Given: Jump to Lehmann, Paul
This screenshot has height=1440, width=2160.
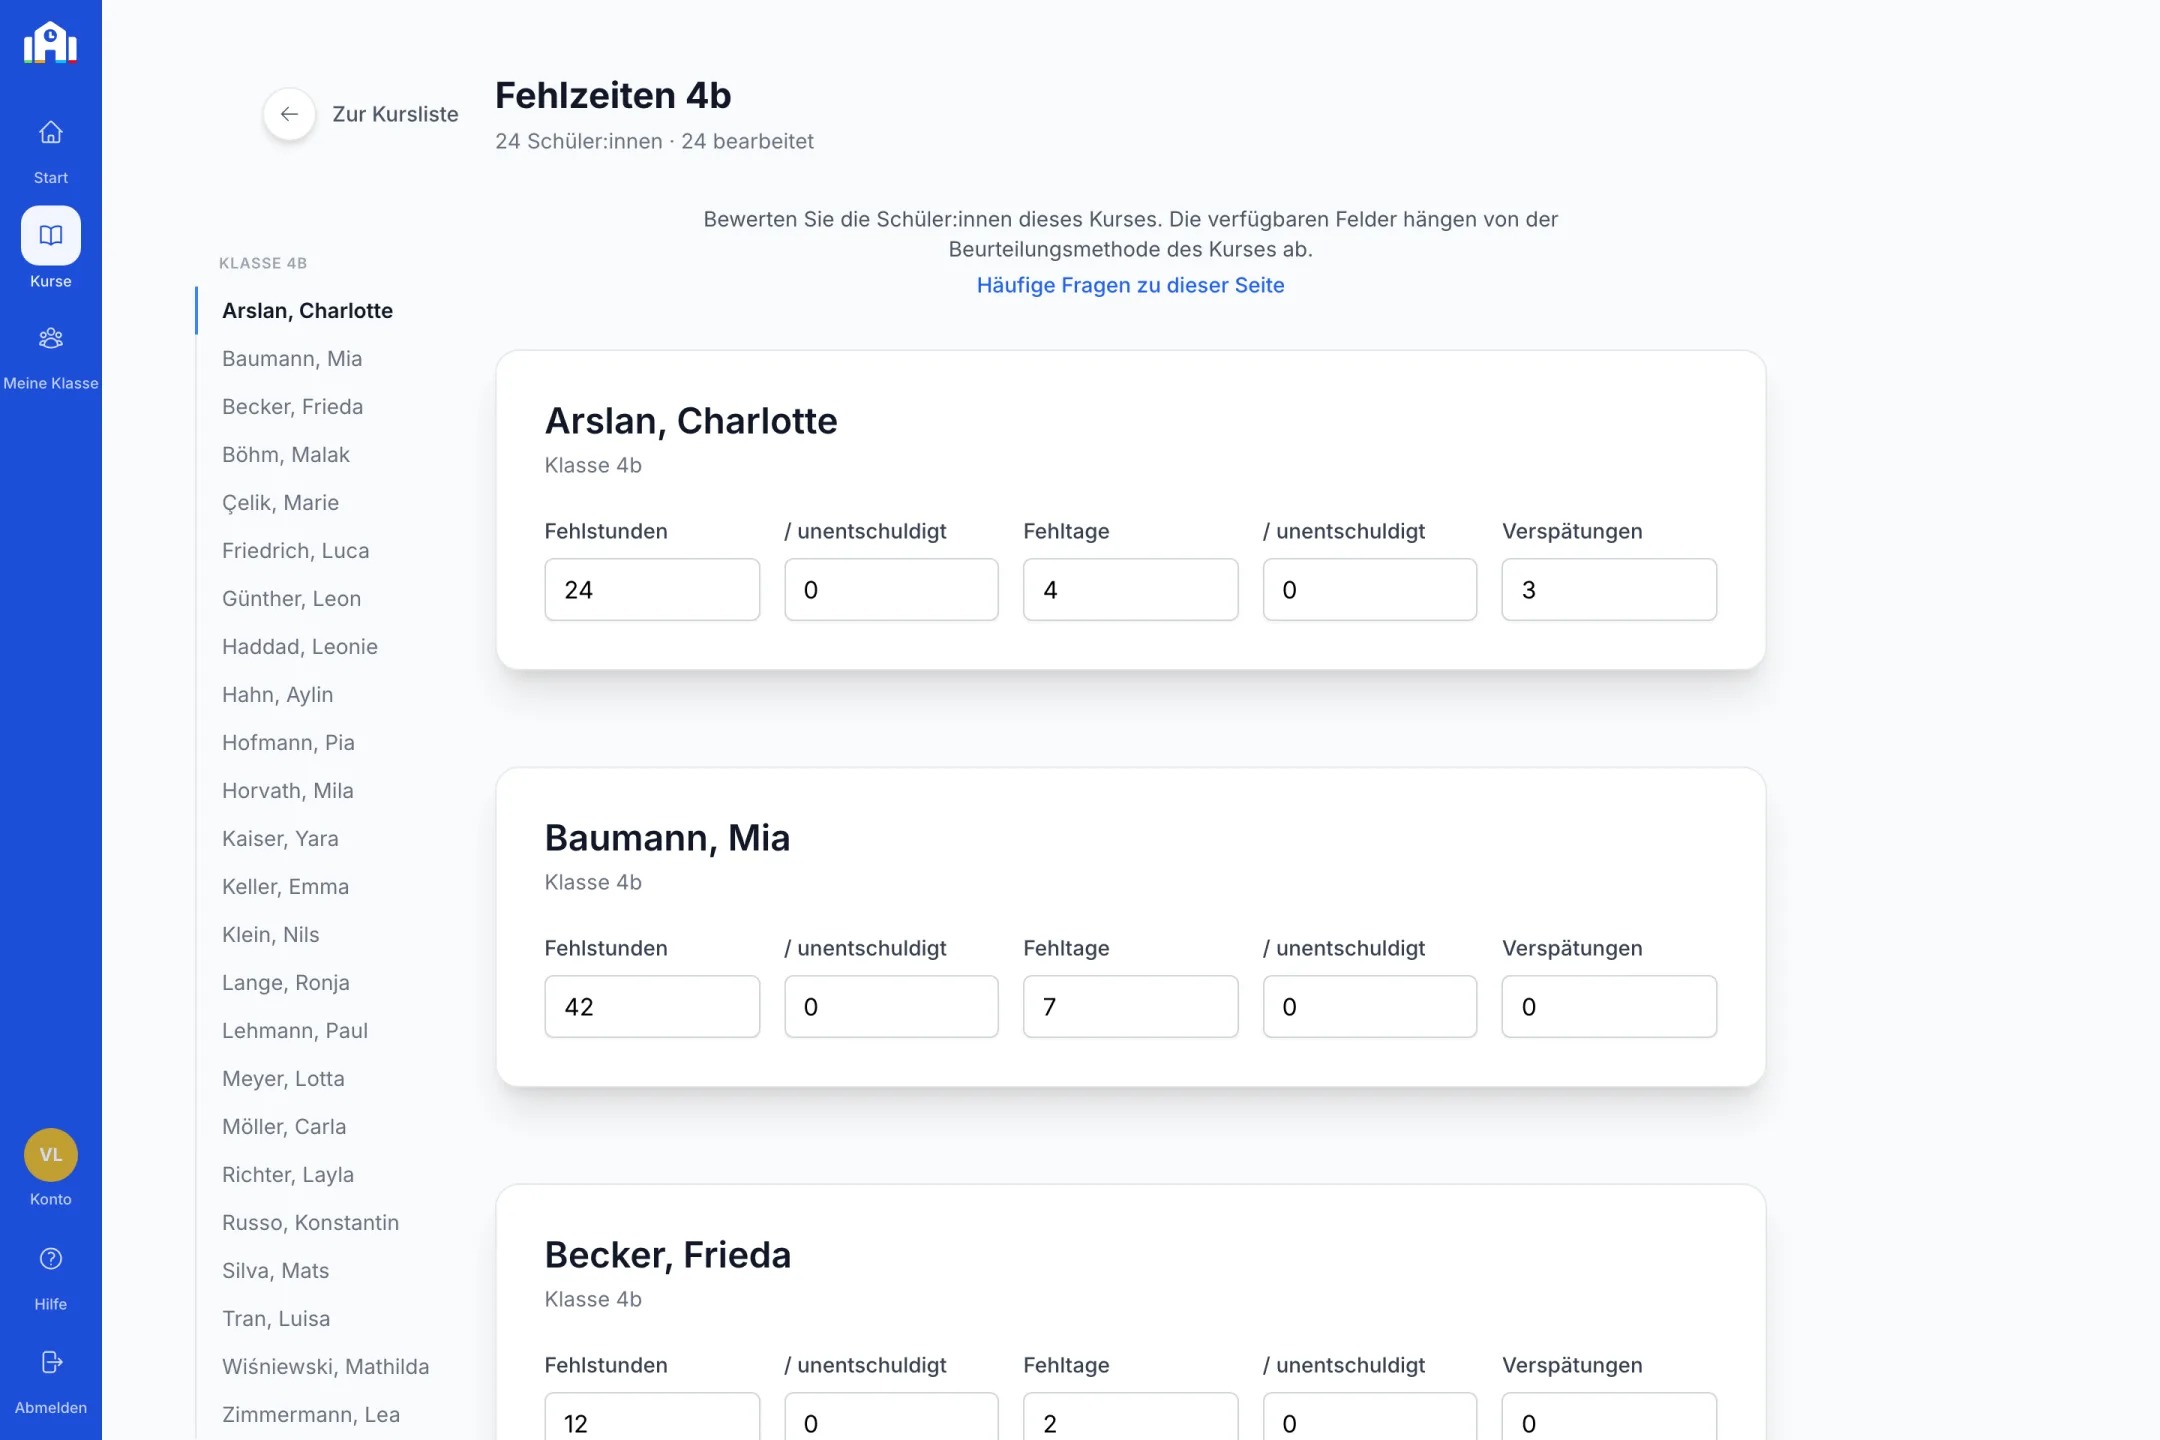Looking at the screenshot, I should 294,1031.
